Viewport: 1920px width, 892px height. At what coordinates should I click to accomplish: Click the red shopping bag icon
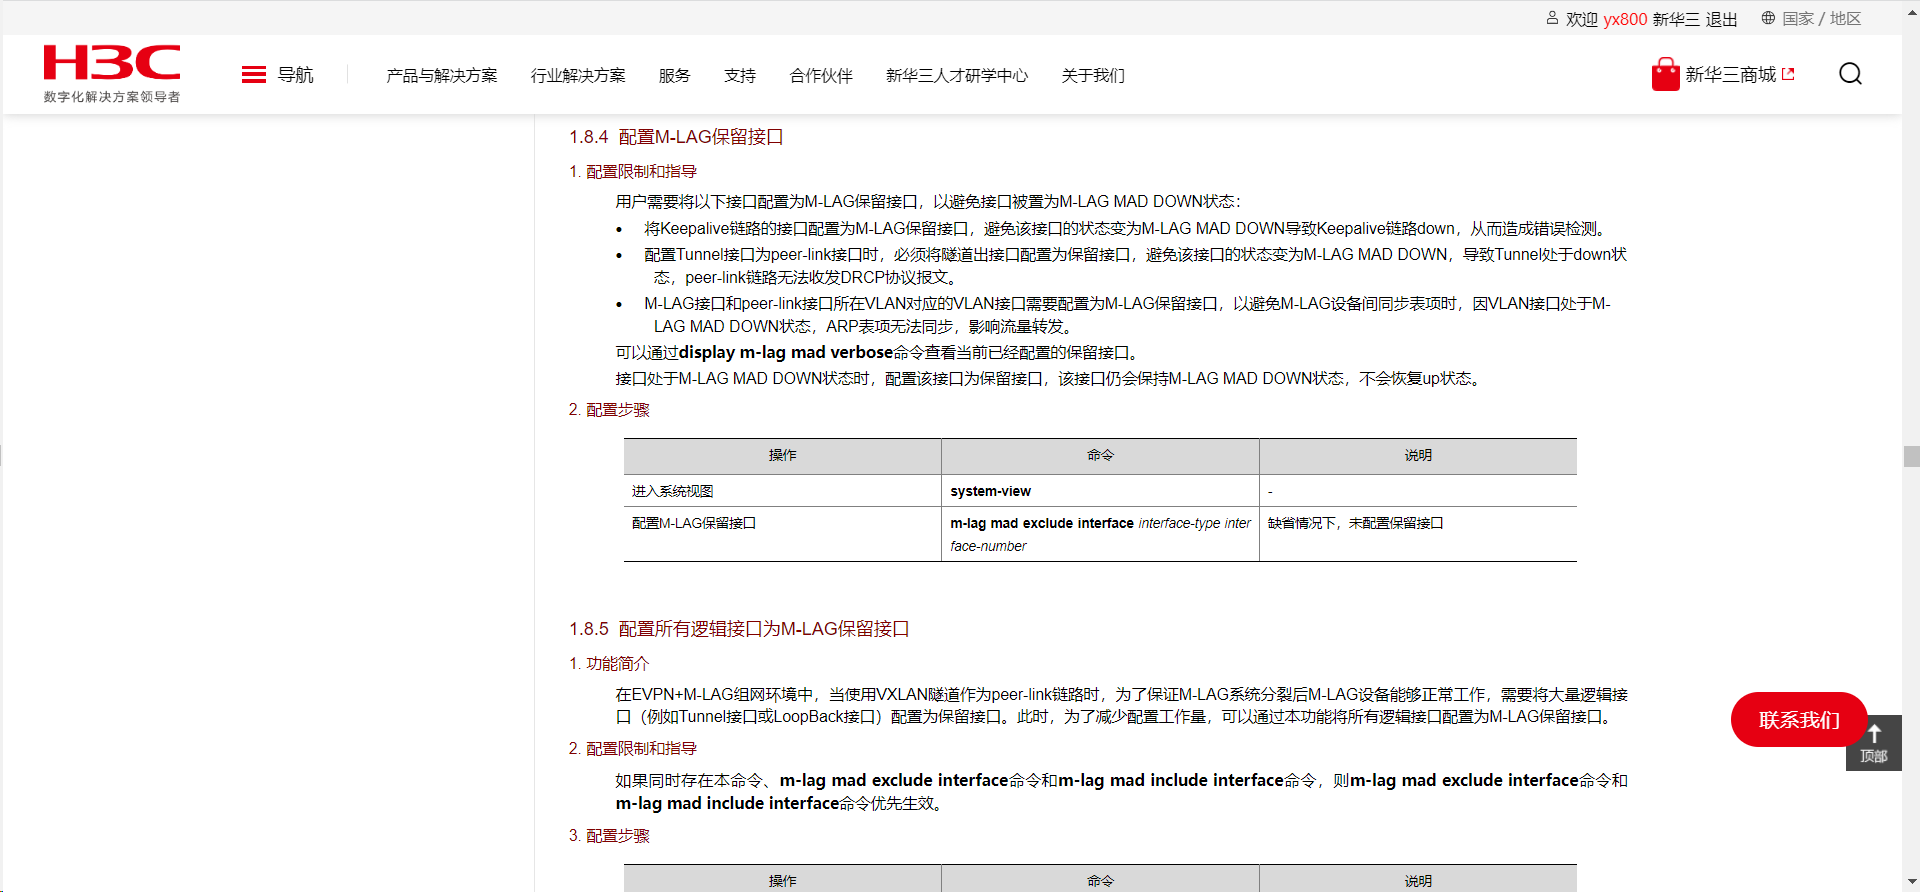tap(1665, 74)
